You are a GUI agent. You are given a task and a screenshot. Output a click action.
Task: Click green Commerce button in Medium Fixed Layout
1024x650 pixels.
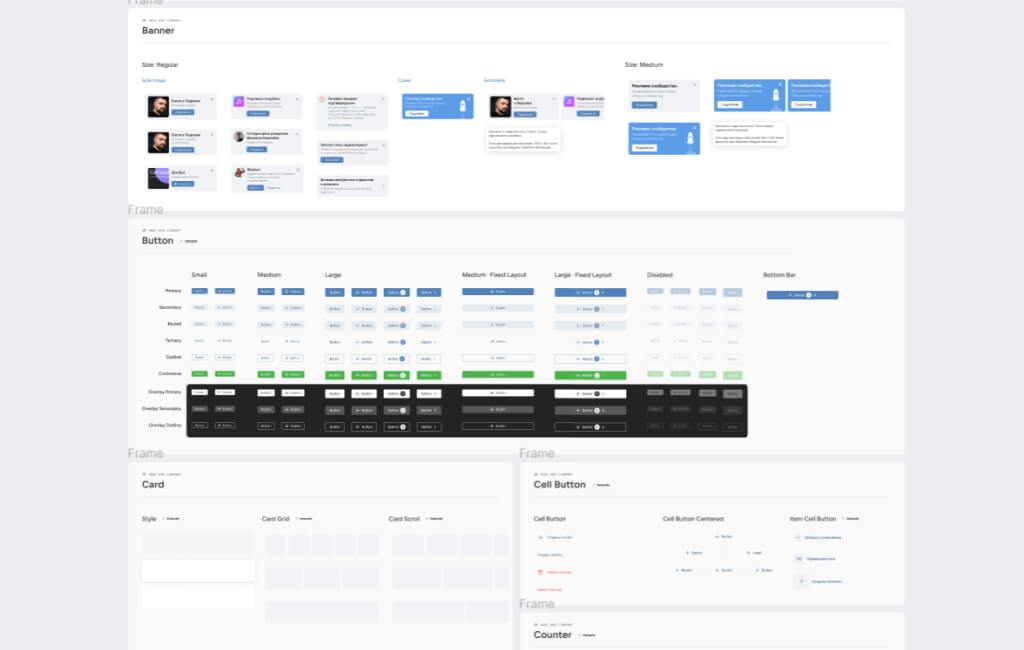click(x=497, y=375)
